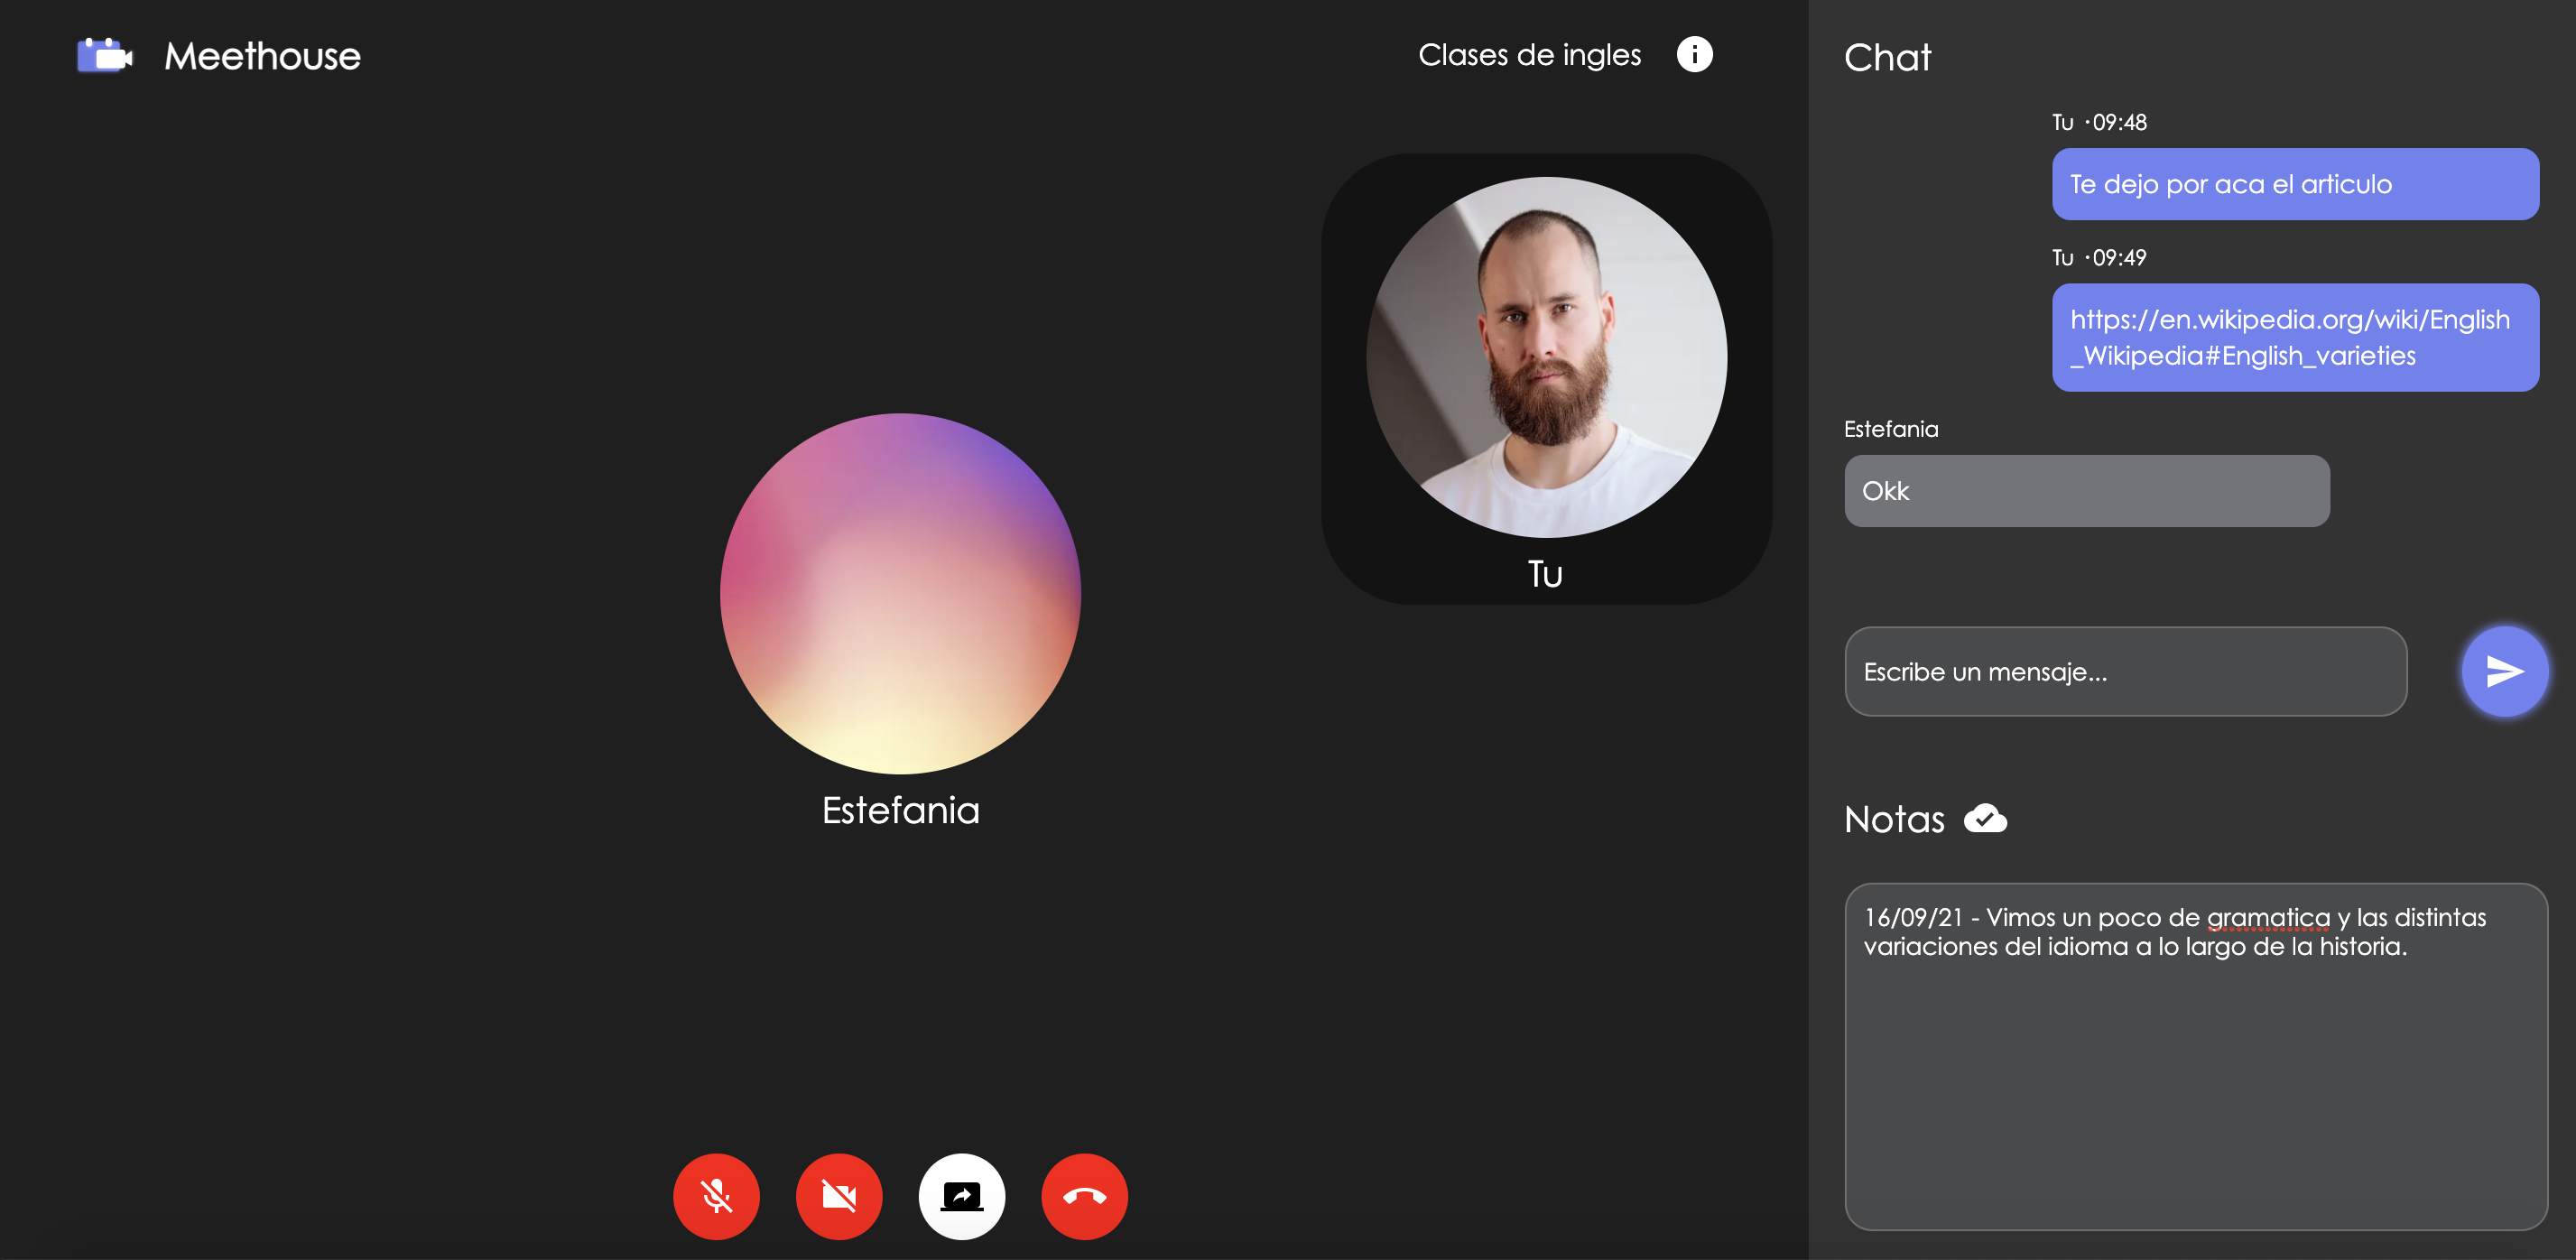Click the Te dejo por aca message
The height and width of the screenshot is (1260, 2576).
pyautogui.click(x=2294, y=184)
